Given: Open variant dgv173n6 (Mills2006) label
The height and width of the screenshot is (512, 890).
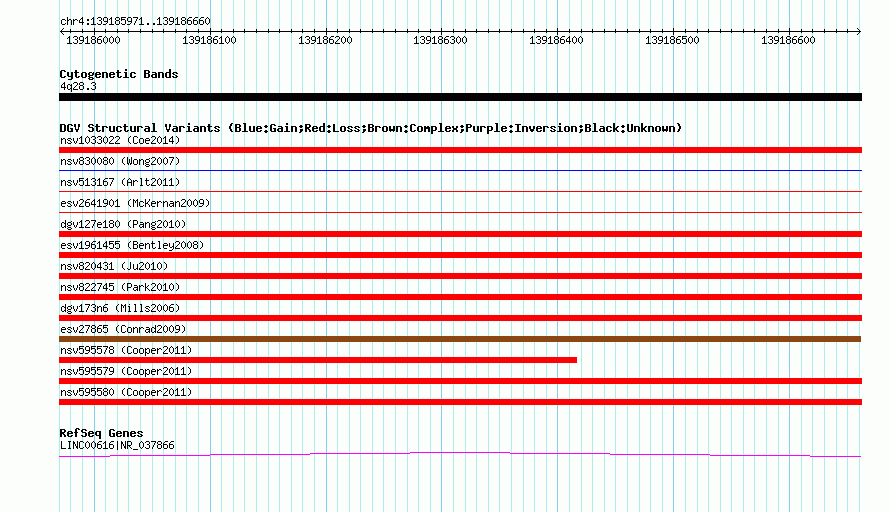Looking at the screenshot, I should click(120, 308).
